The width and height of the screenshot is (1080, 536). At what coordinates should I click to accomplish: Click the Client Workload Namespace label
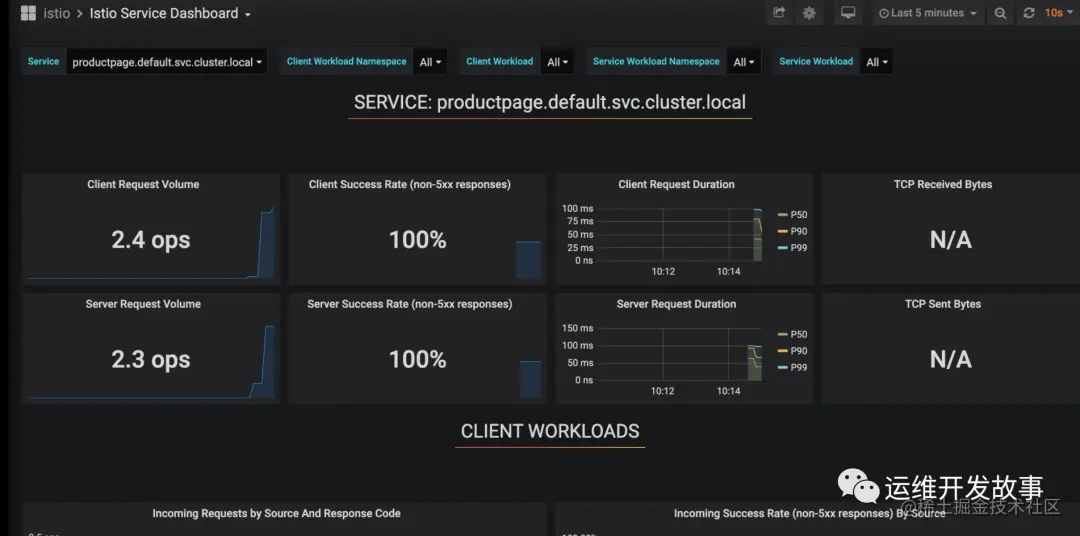pos(346,61)
